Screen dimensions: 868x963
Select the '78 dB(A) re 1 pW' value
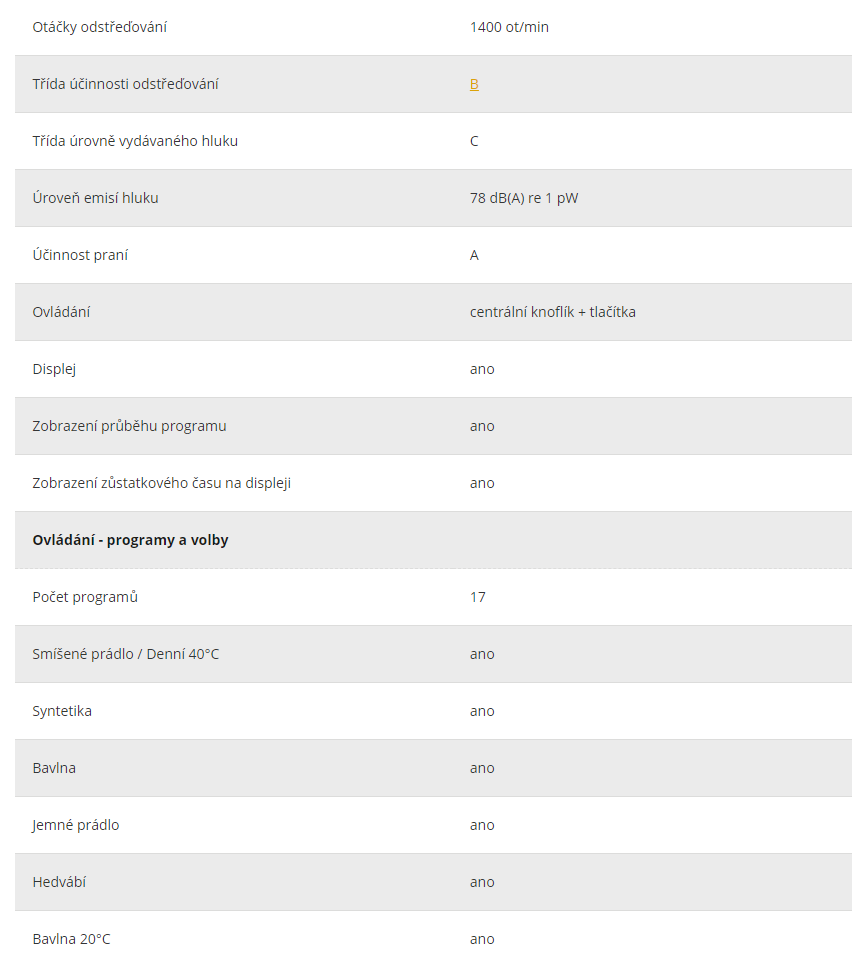524,198
